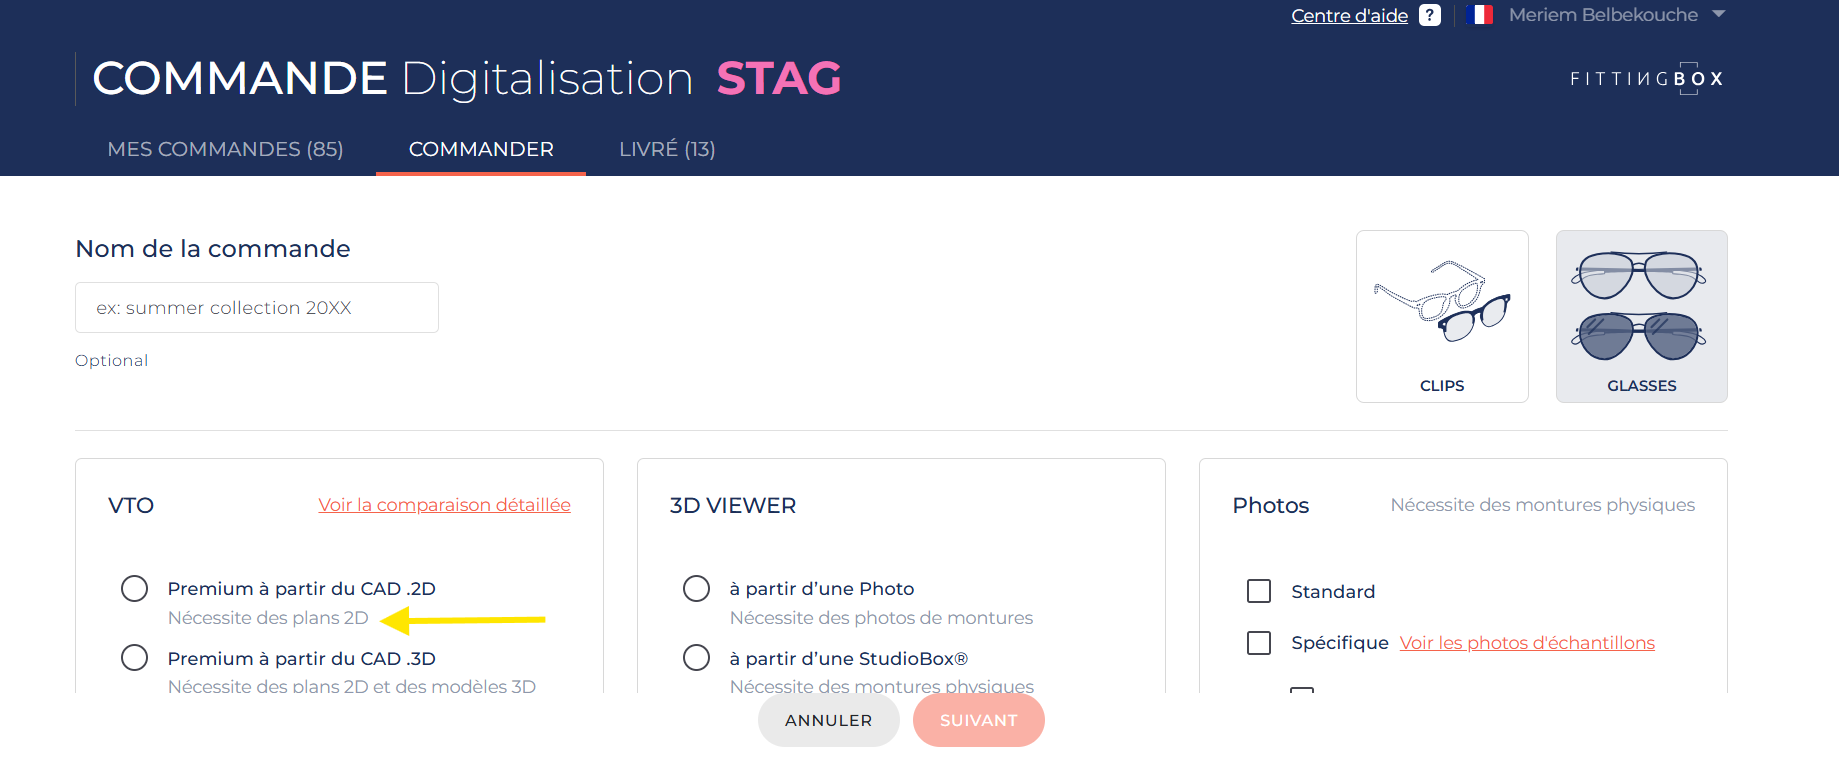Choose 3D Viewer à partir d'une Photo

point(697,588)
